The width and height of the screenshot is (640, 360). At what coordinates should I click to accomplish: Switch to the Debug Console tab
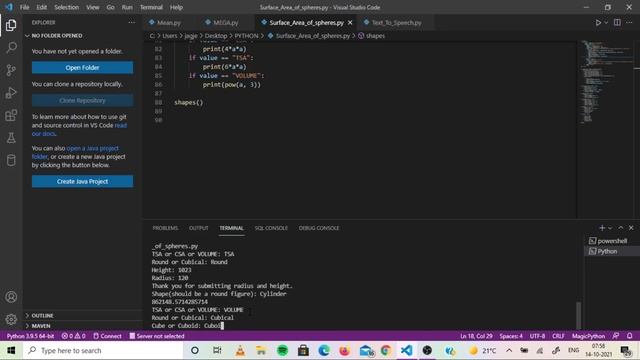tap(319, 228)
